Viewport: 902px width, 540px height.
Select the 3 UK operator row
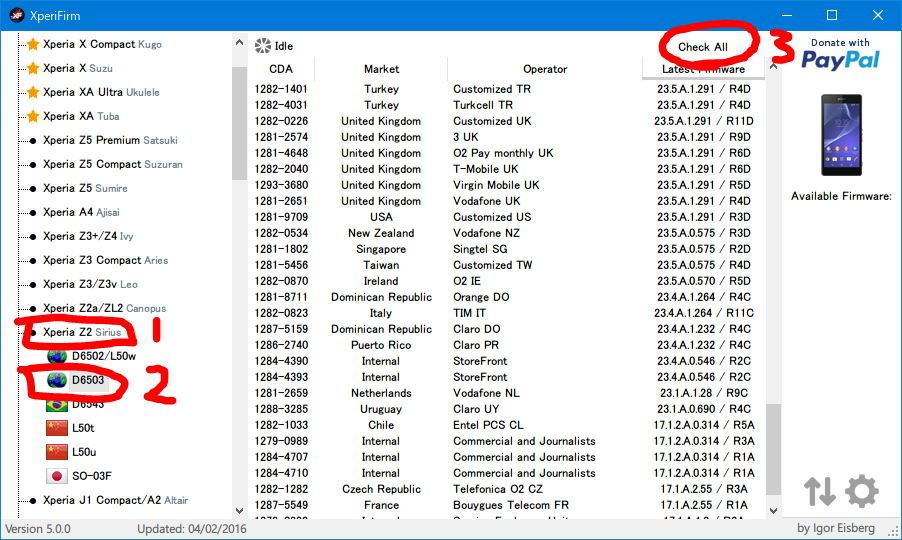pyautogui.click(x=507, y=137)
